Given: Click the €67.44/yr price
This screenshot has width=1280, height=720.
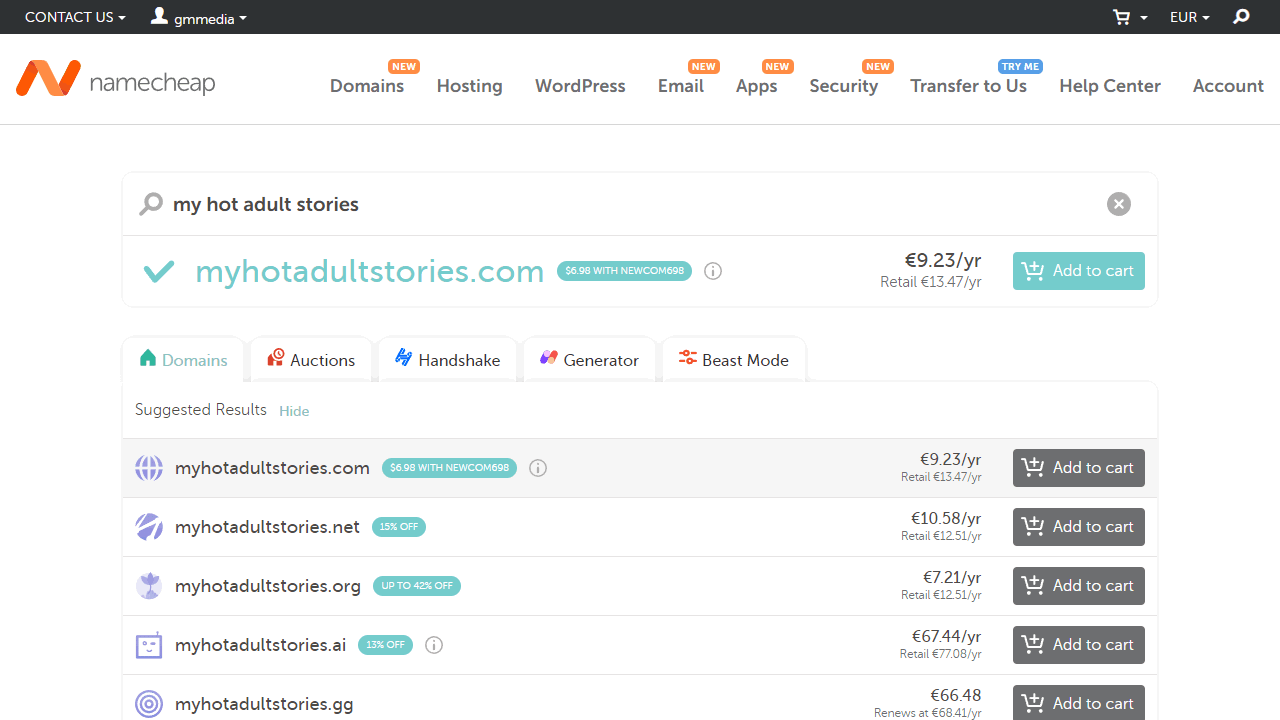Looking at the screenshot, I should point(946,636).
